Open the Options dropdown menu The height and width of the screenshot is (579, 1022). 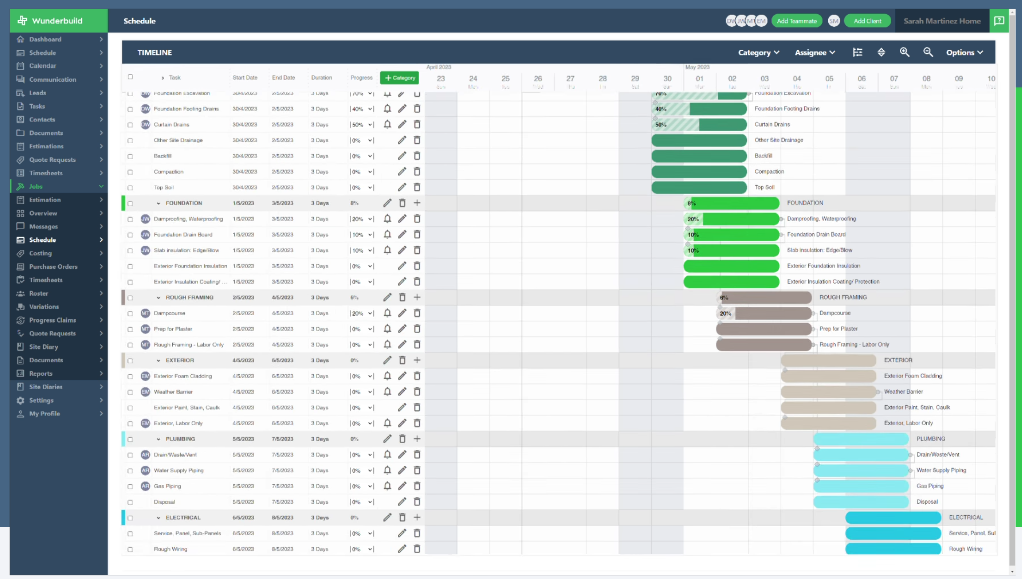click(965, 52)
